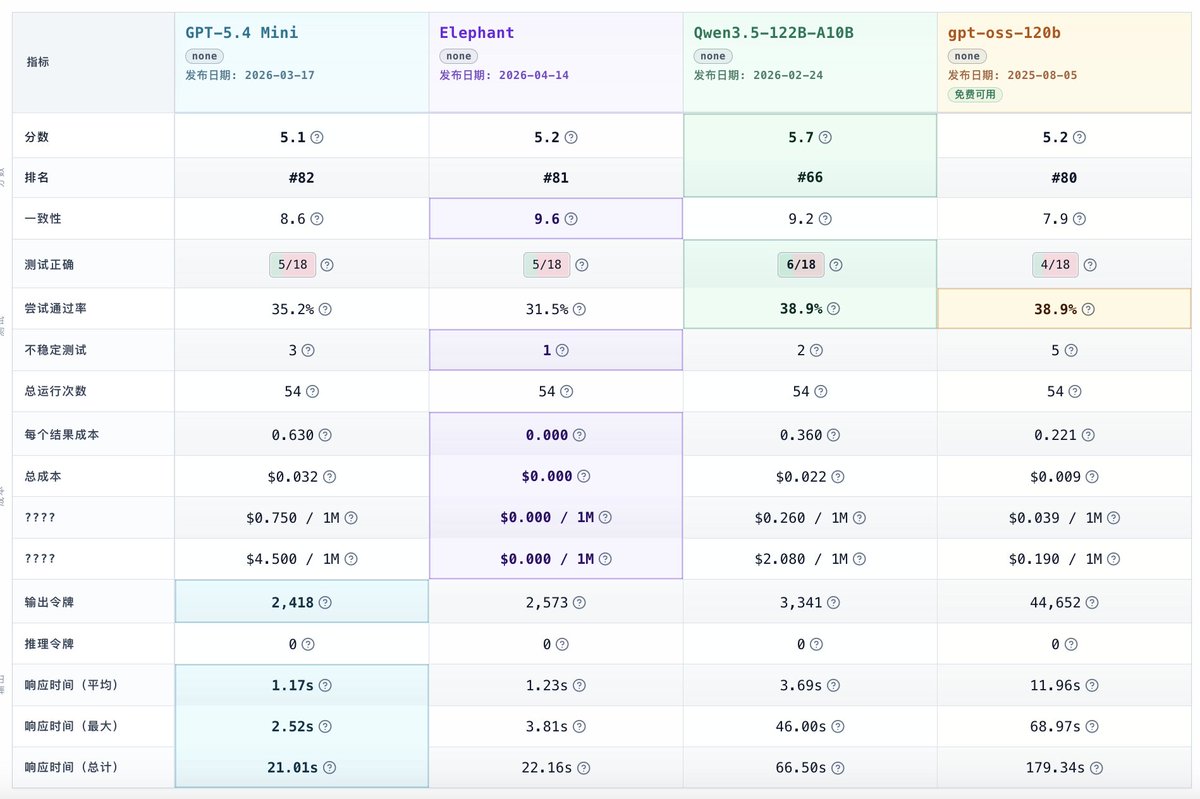Viewport: 1200px width, 799px height.
Task: Select the #81 rank cell
Action: coord(555,178)
